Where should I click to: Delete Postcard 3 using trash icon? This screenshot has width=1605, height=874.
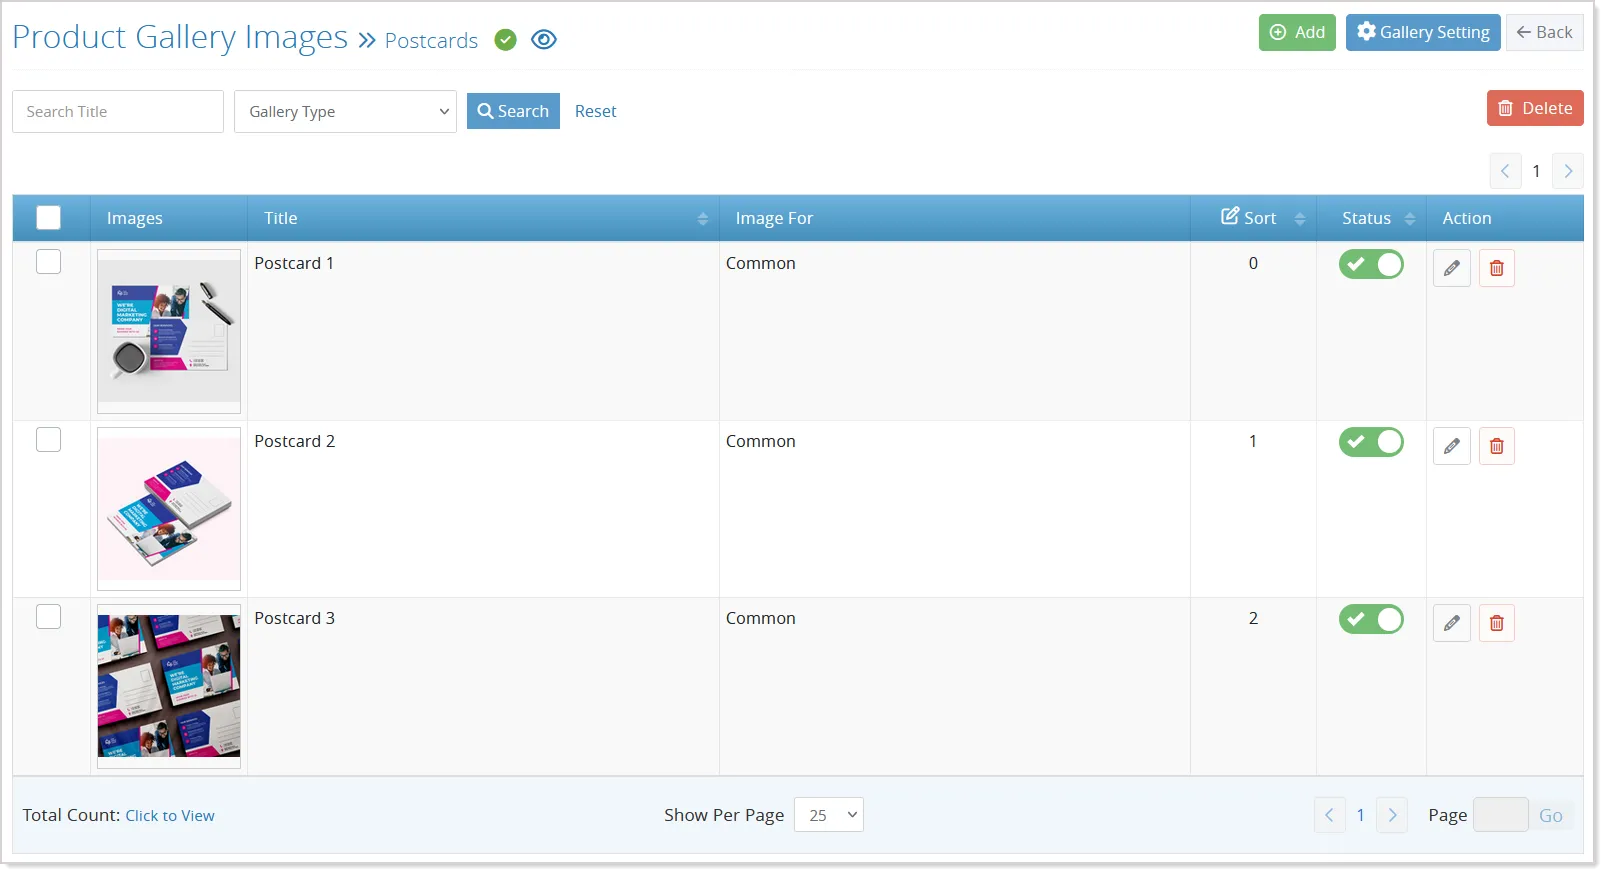coord(1497,623)
